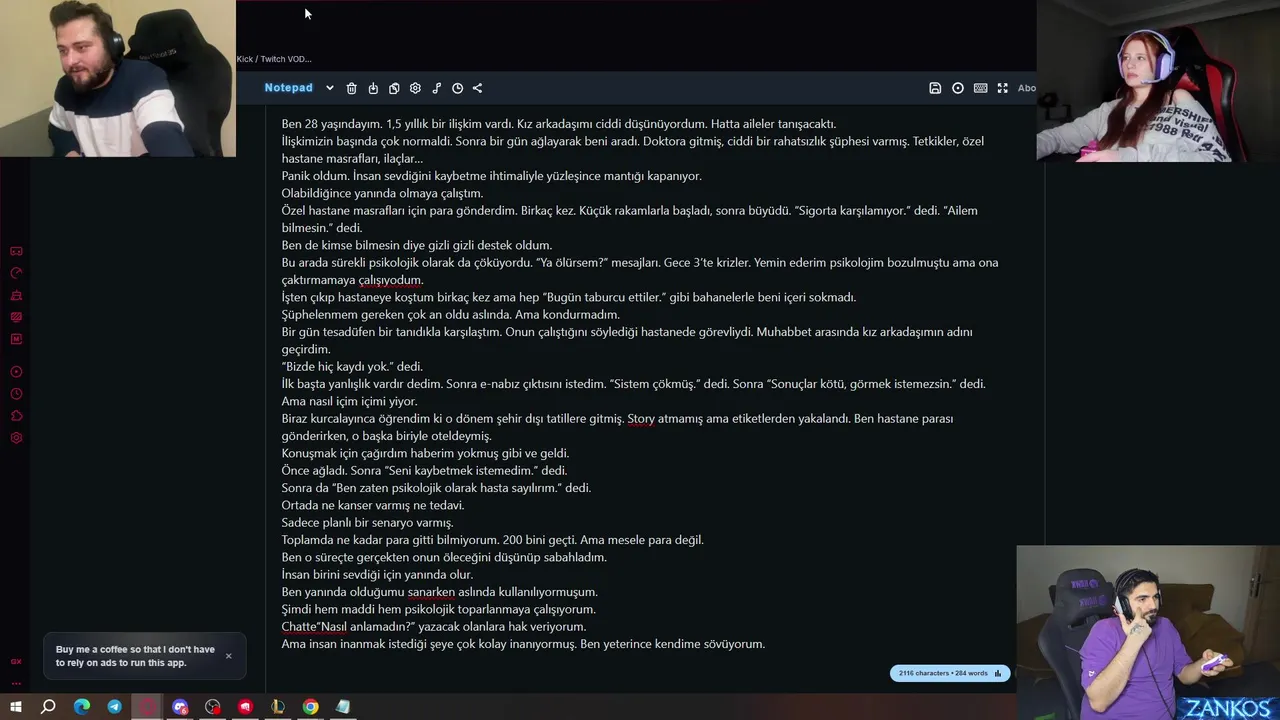The image size is (1280, 720).
Task: Open the extensions cube icon in sidebar
Action: click(x=16, y=416)
